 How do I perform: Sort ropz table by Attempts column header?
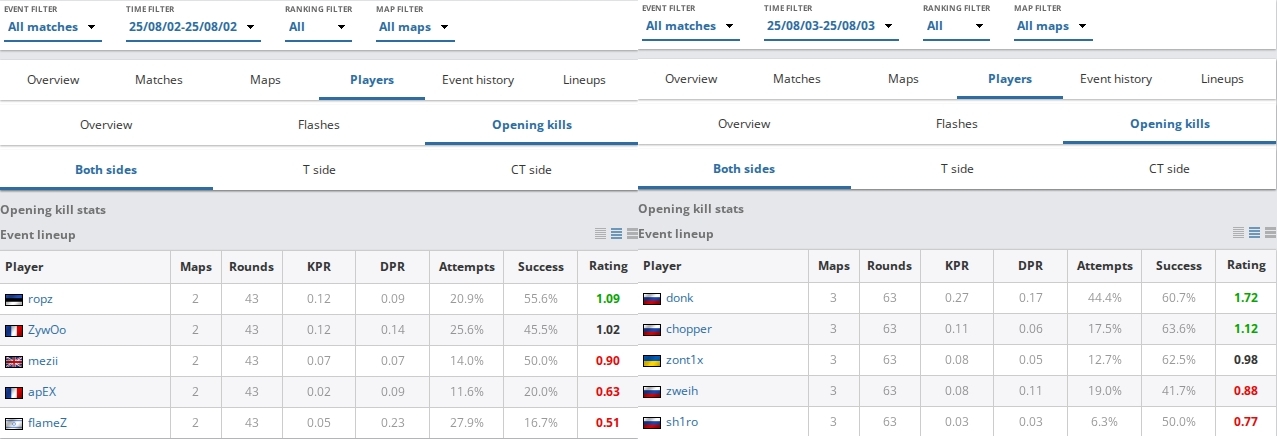pyautogui.click(x=467, y=267)
